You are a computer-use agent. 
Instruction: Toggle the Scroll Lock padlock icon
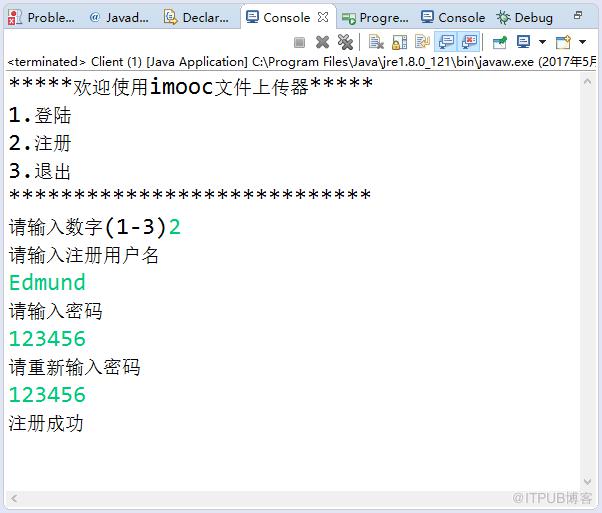[x=399, y=42]
